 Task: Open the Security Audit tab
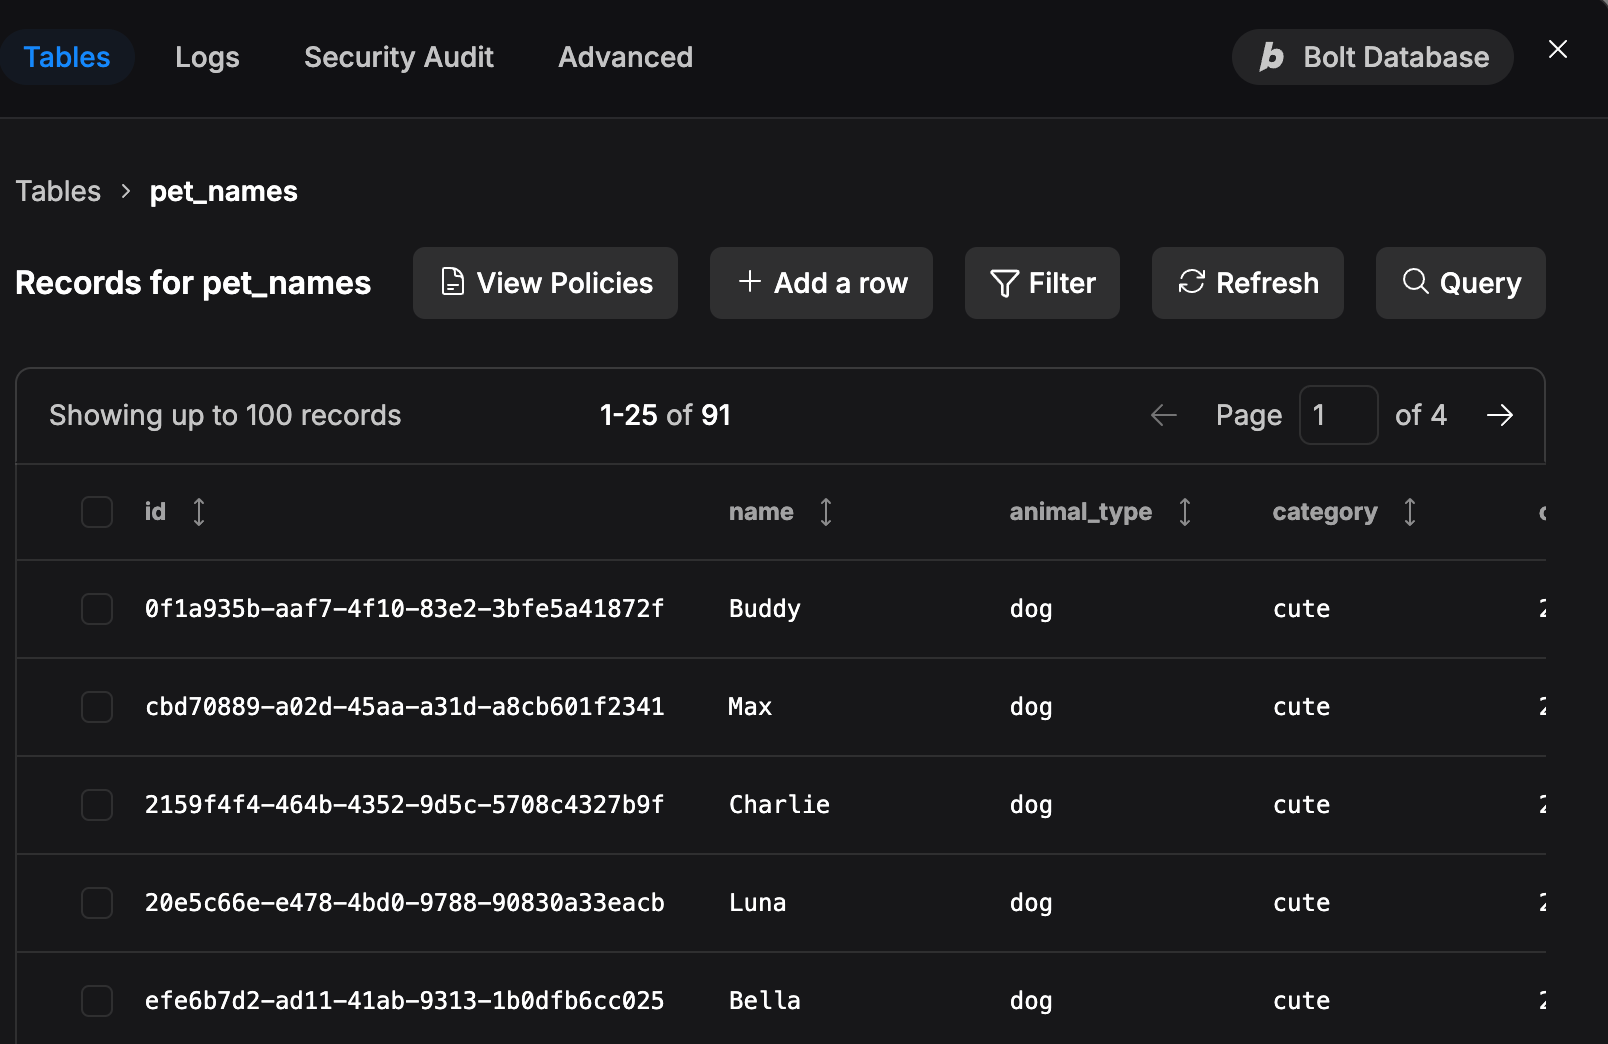(x=398, y=57)
